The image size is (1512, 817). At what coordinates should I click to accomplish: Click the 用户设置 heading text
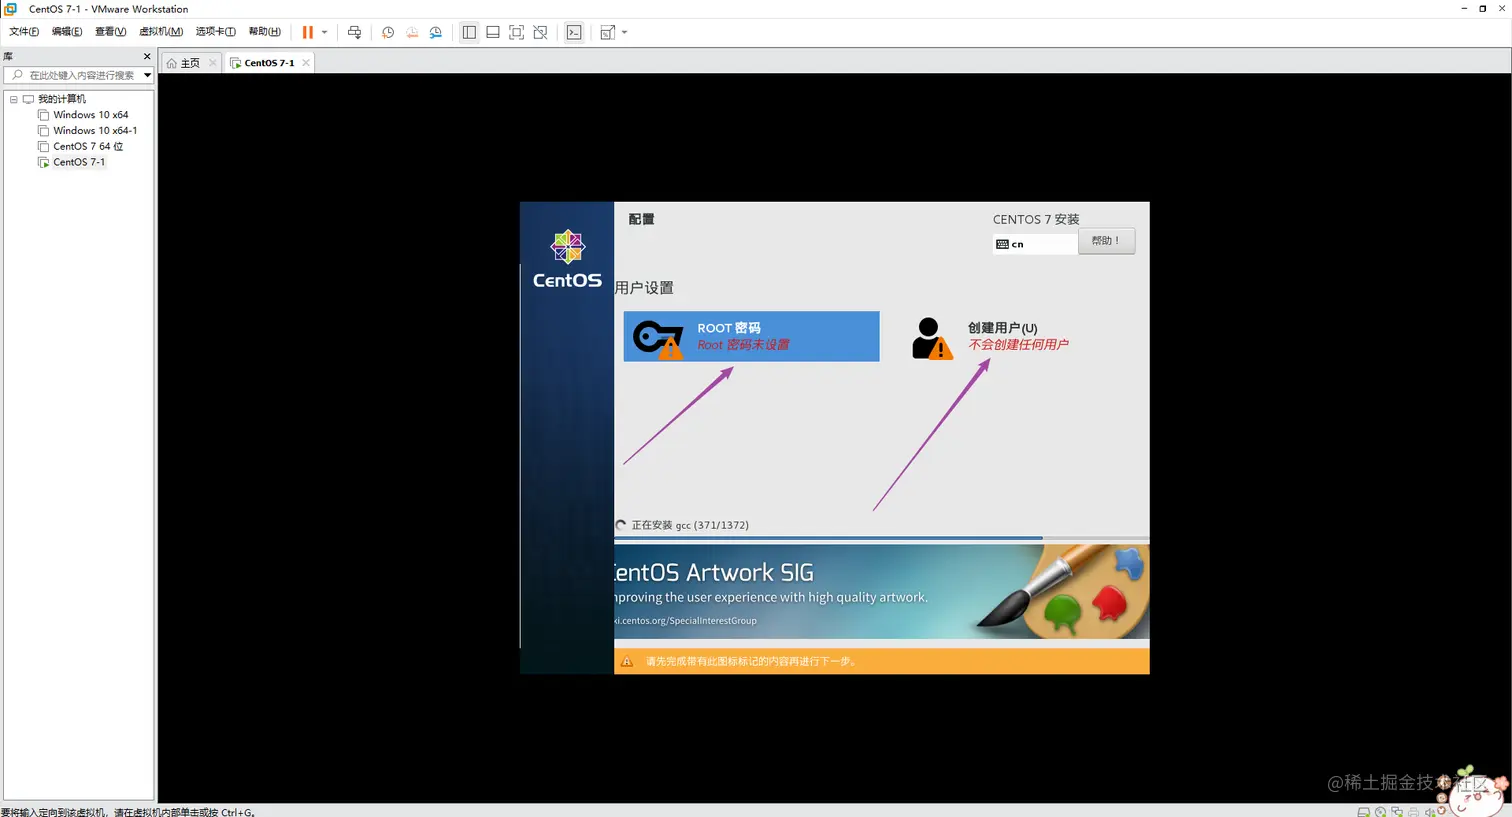644,288
